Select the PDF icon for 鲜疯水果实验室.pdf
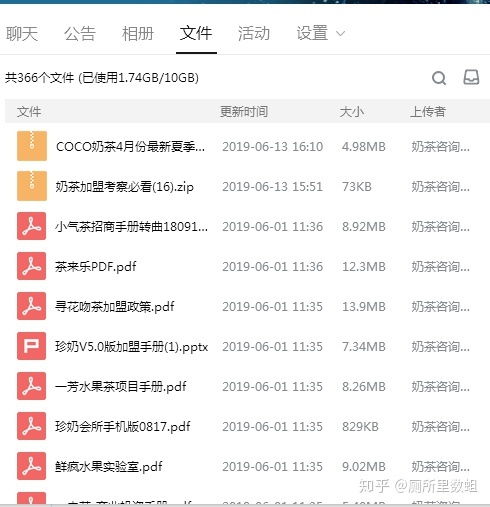Image resolution: width=490 pixels, height=507 pixels. click(32, 466)
